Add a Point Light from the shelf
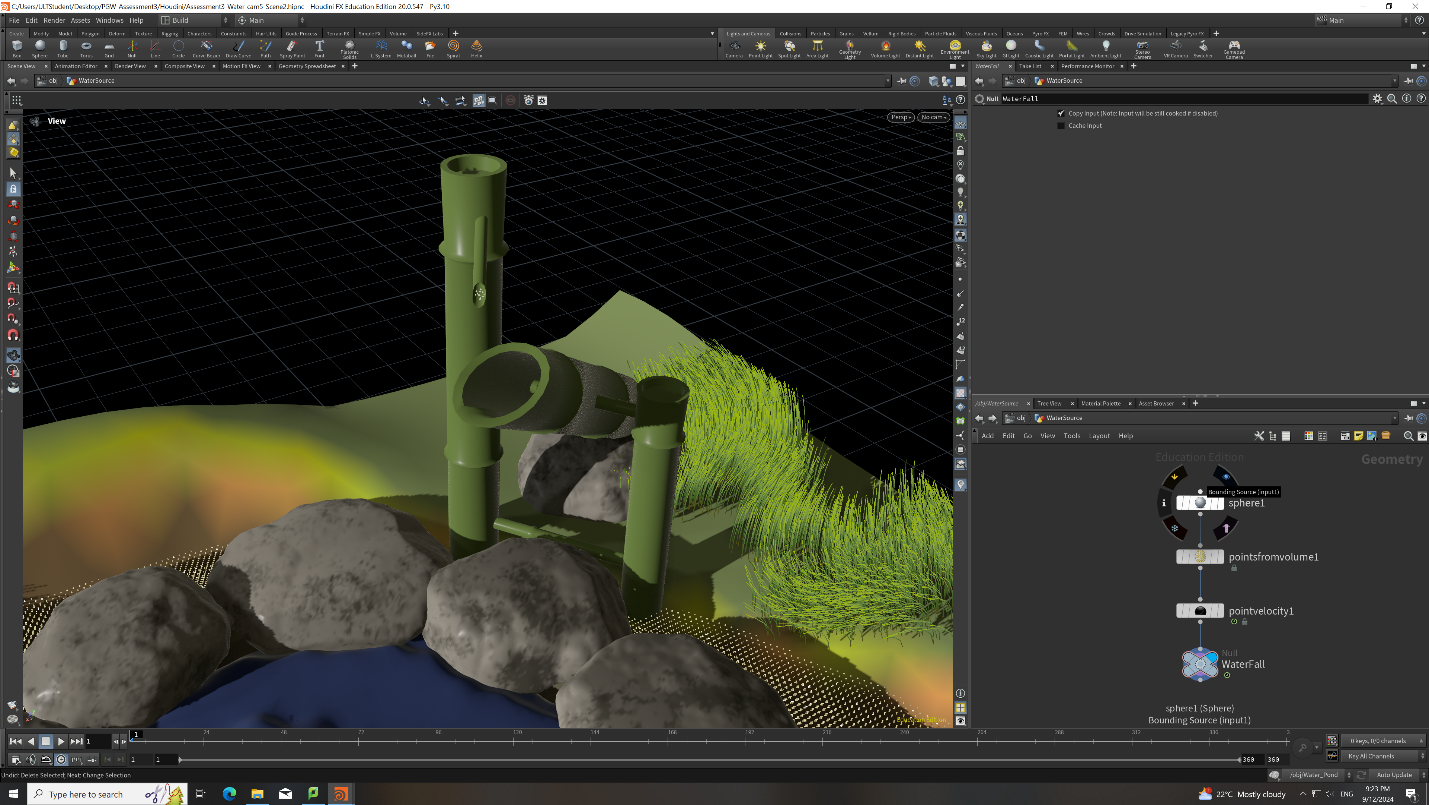 click(760, 47)
